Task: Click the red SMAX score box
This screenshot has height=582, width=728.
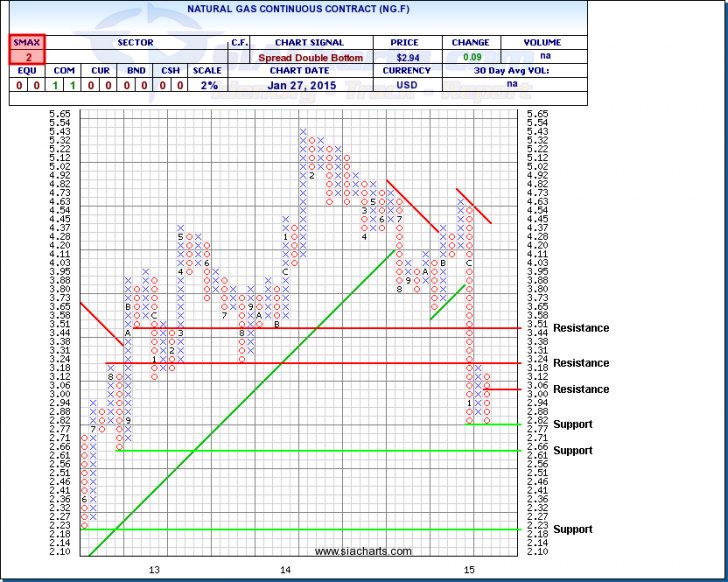Action: (22, 50)
